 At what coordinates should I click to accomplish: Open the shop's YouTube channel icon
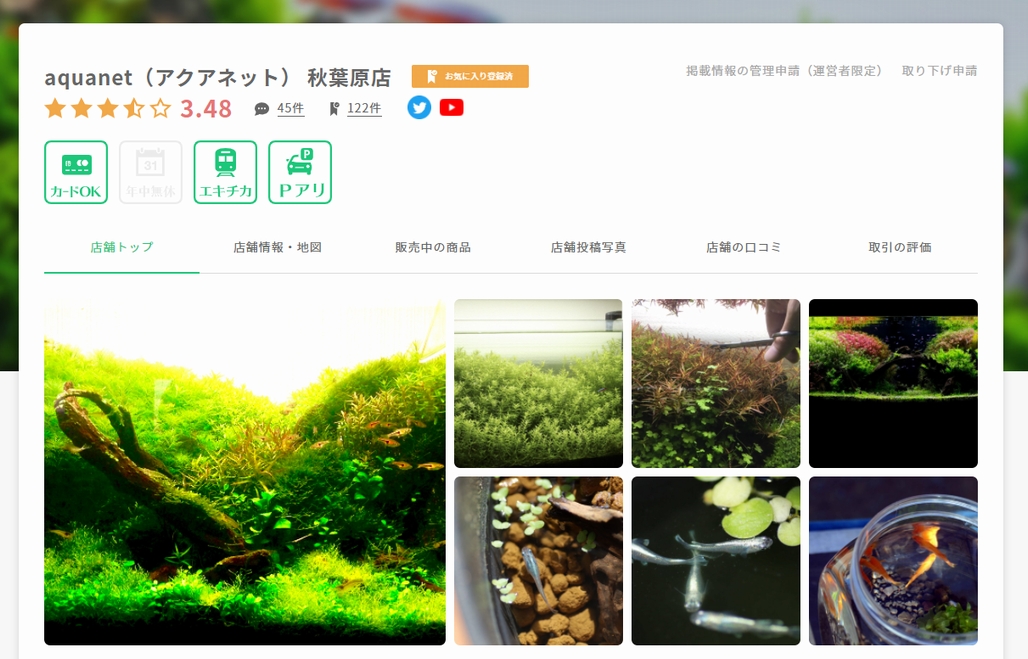pos(451,108)
